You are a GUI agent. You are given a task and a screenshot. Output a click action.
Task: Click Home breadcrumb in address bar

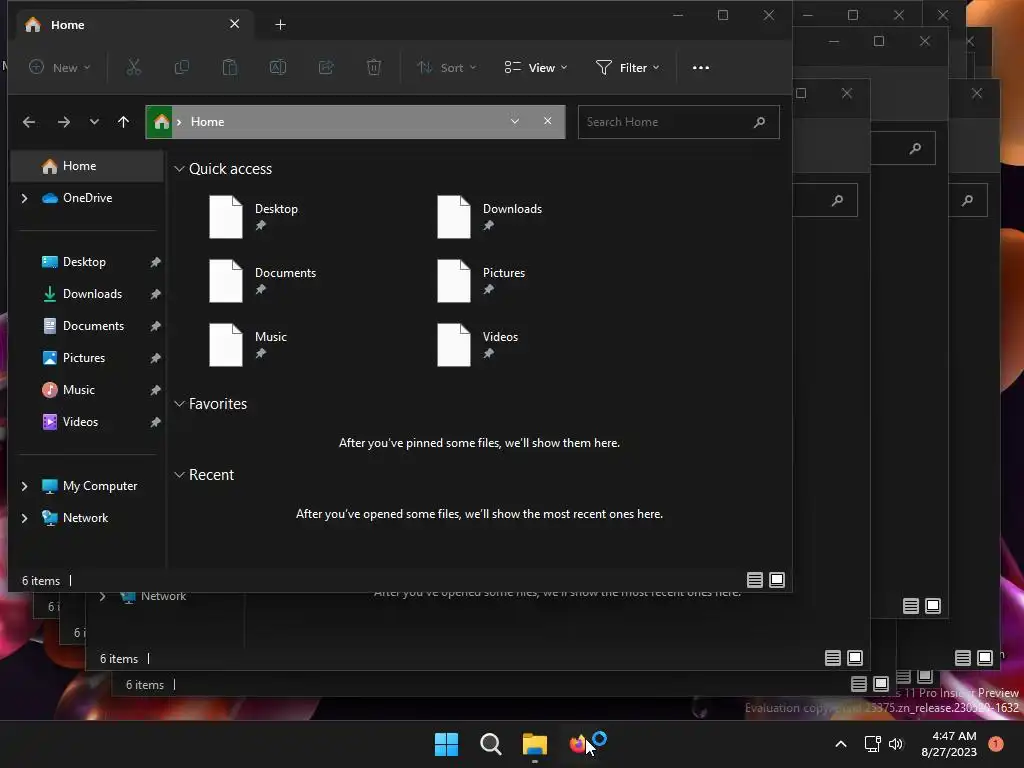[x=207, y=122]
